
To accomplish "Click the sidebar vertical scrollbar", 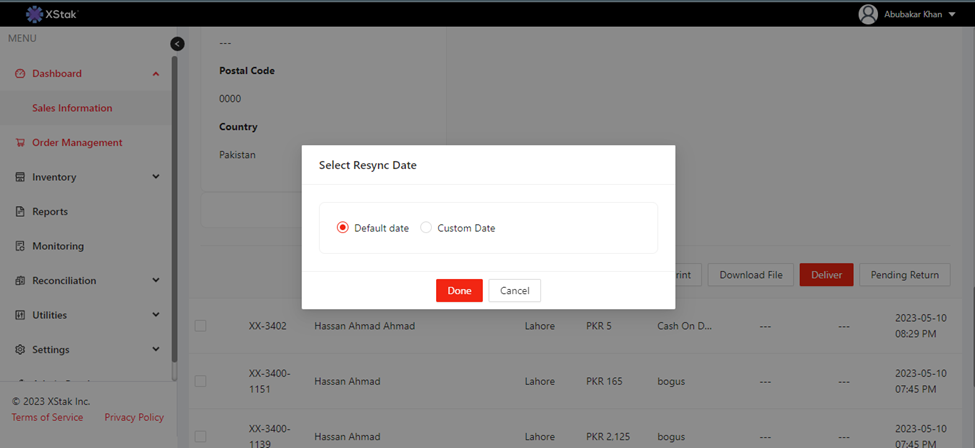I will point(174,200).
